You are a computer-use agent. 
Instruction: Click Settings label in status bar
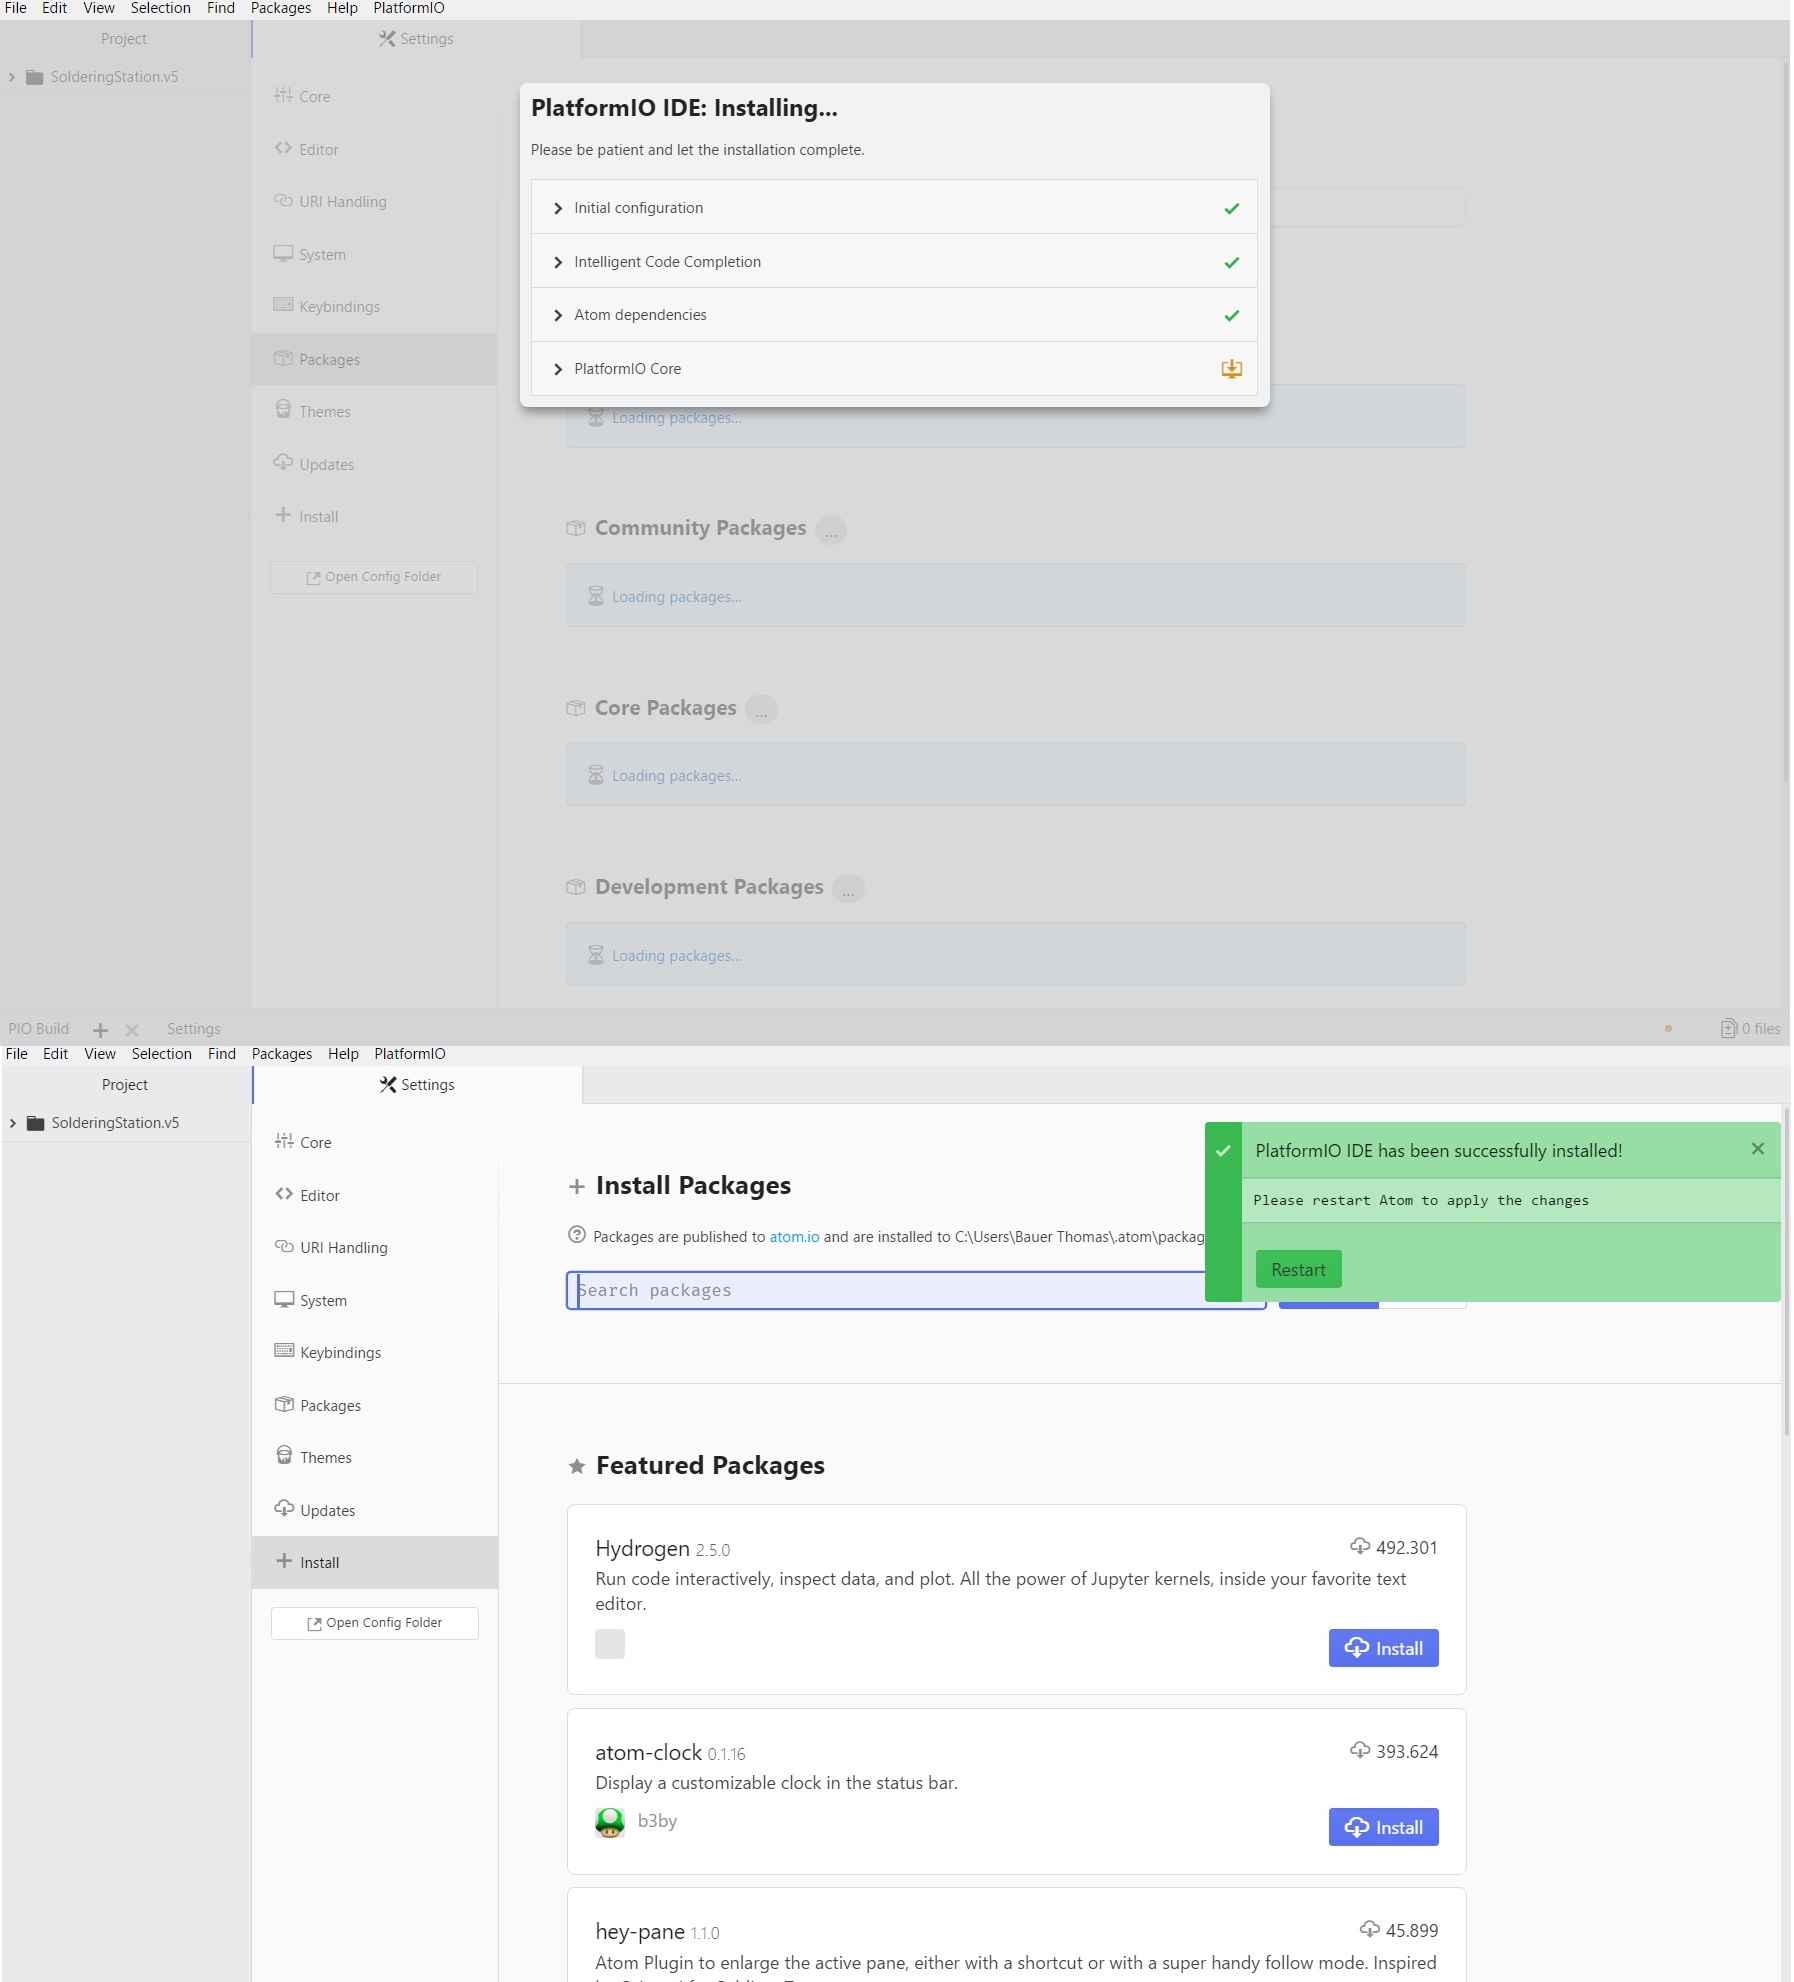coord(194,1029)
